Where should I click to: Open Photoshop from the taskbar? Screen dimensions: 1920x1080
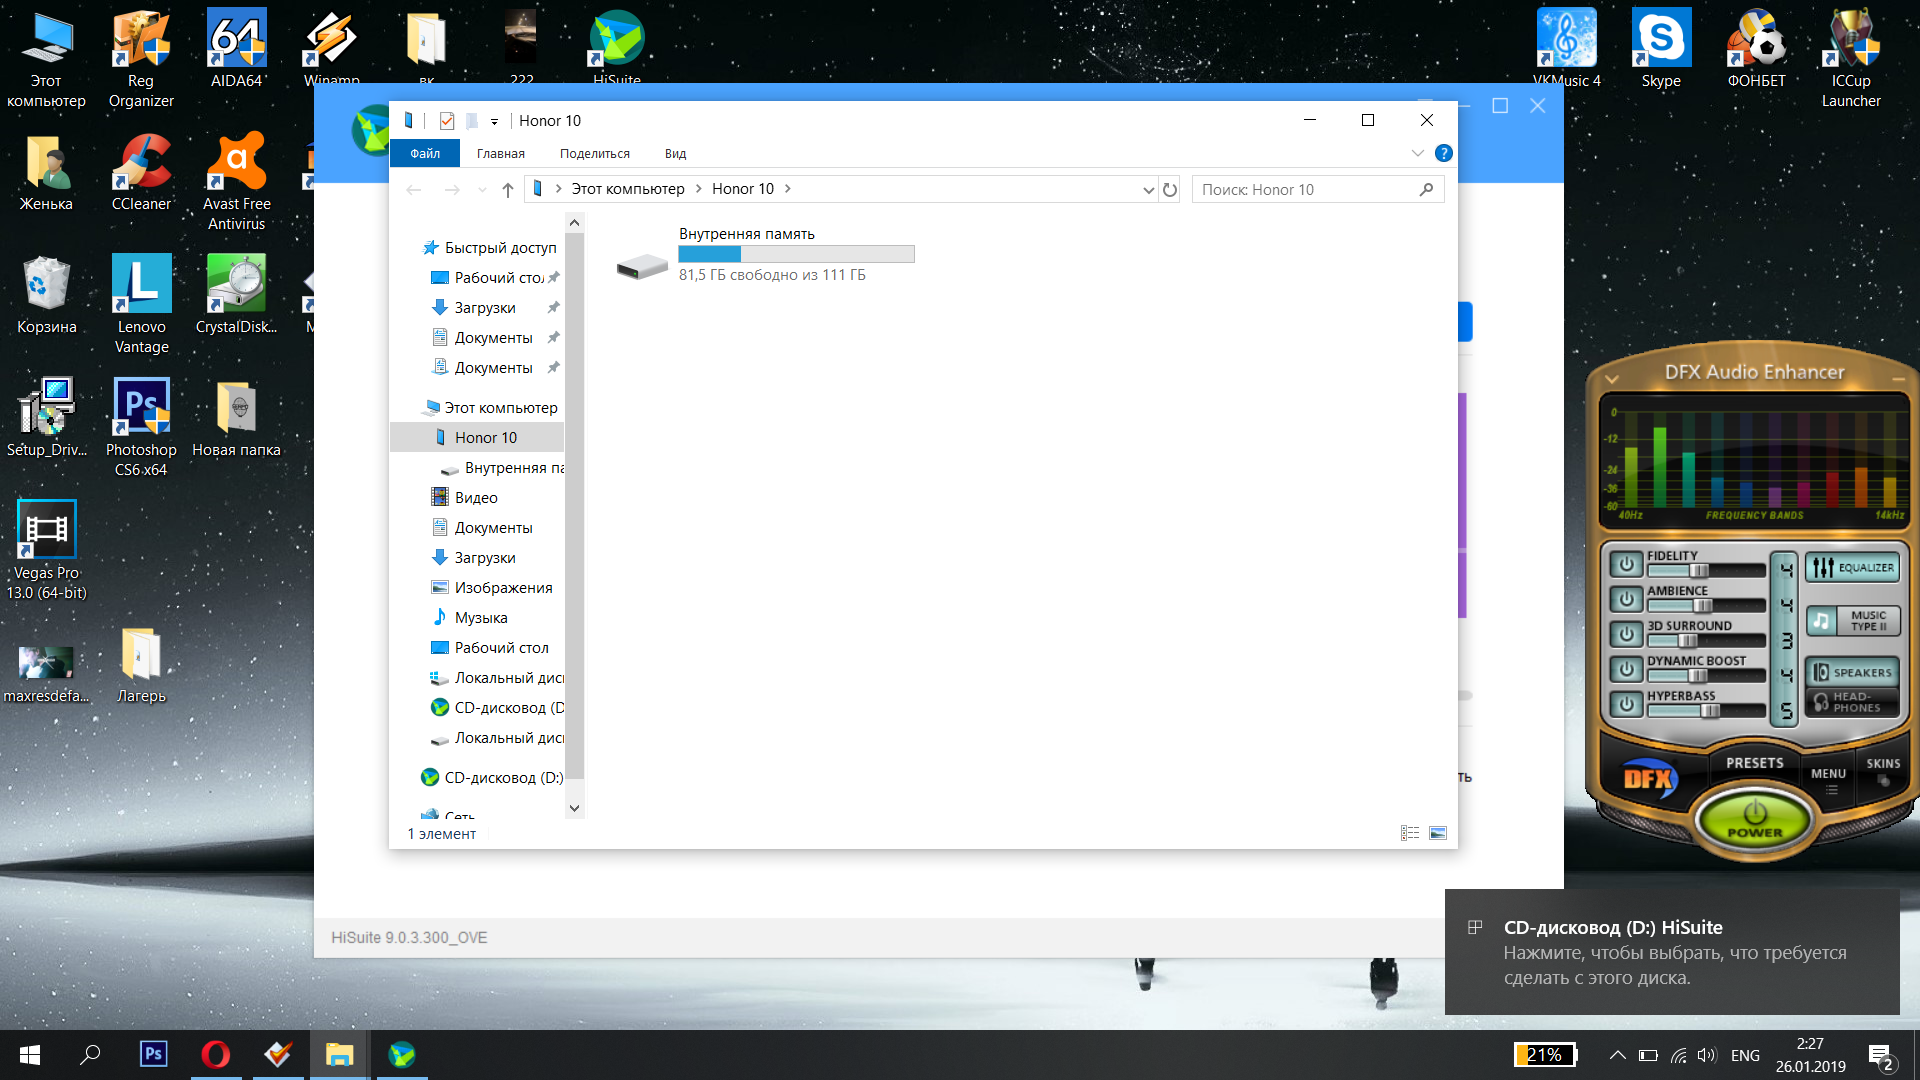point(153,1054)
